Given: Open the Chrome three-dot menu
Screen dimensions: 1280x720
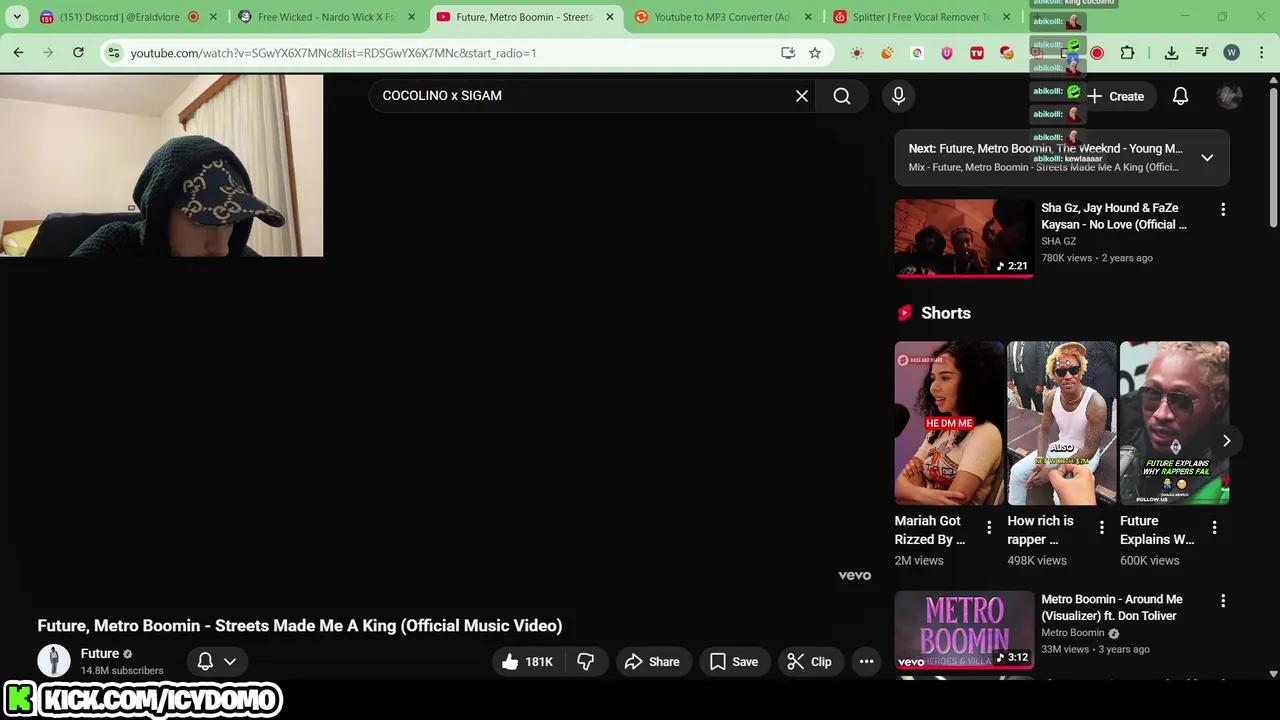Looking at the screenshot, I should tap(1261, 53).
